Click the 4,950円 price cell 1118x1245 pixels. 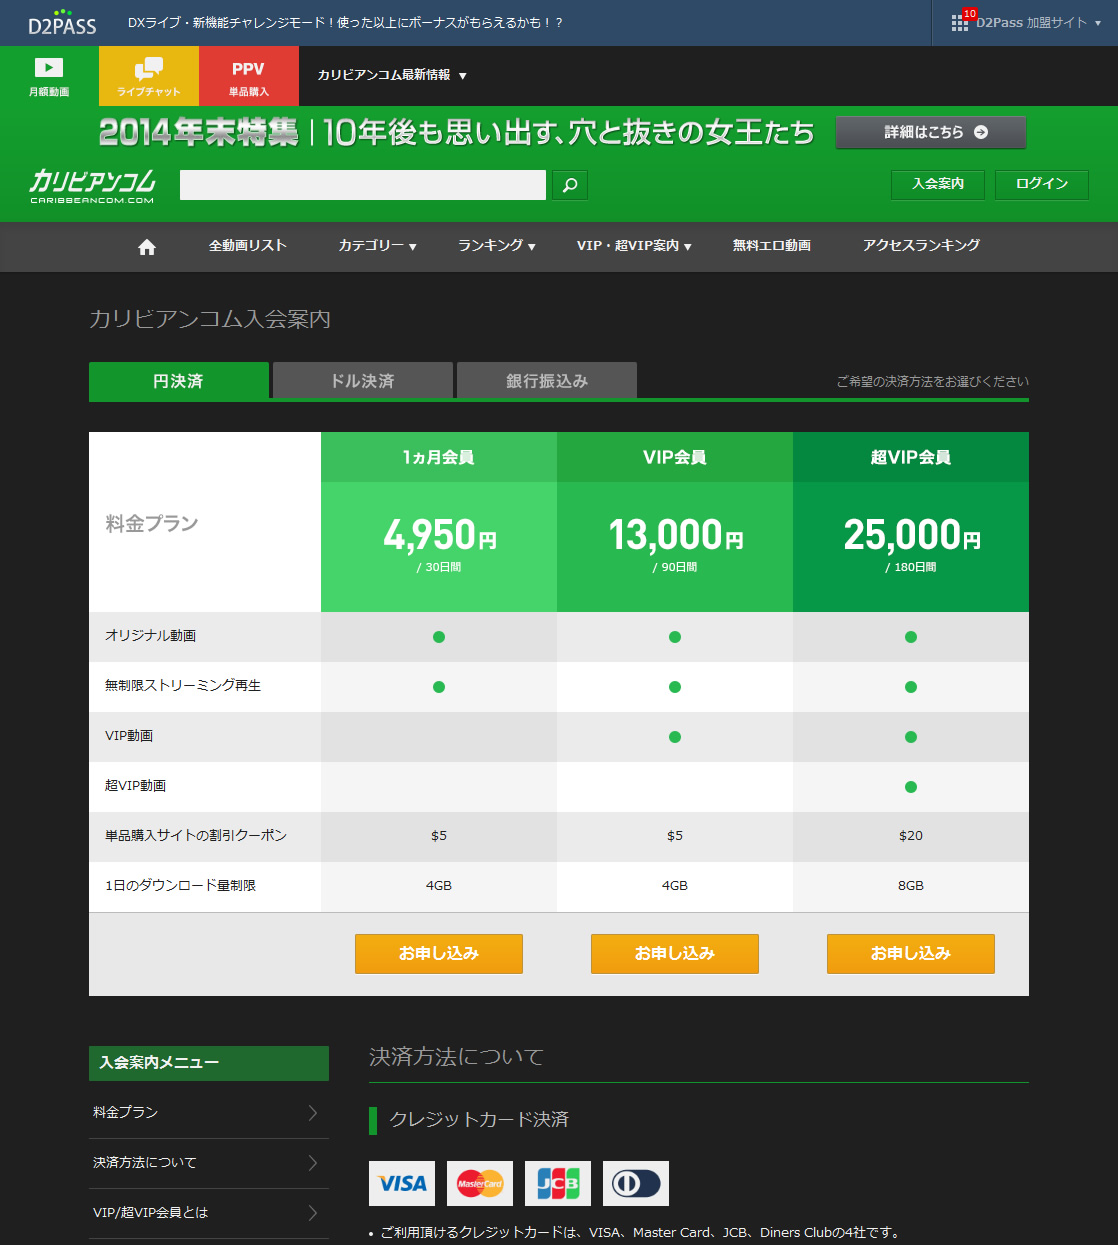pos(439,547)
